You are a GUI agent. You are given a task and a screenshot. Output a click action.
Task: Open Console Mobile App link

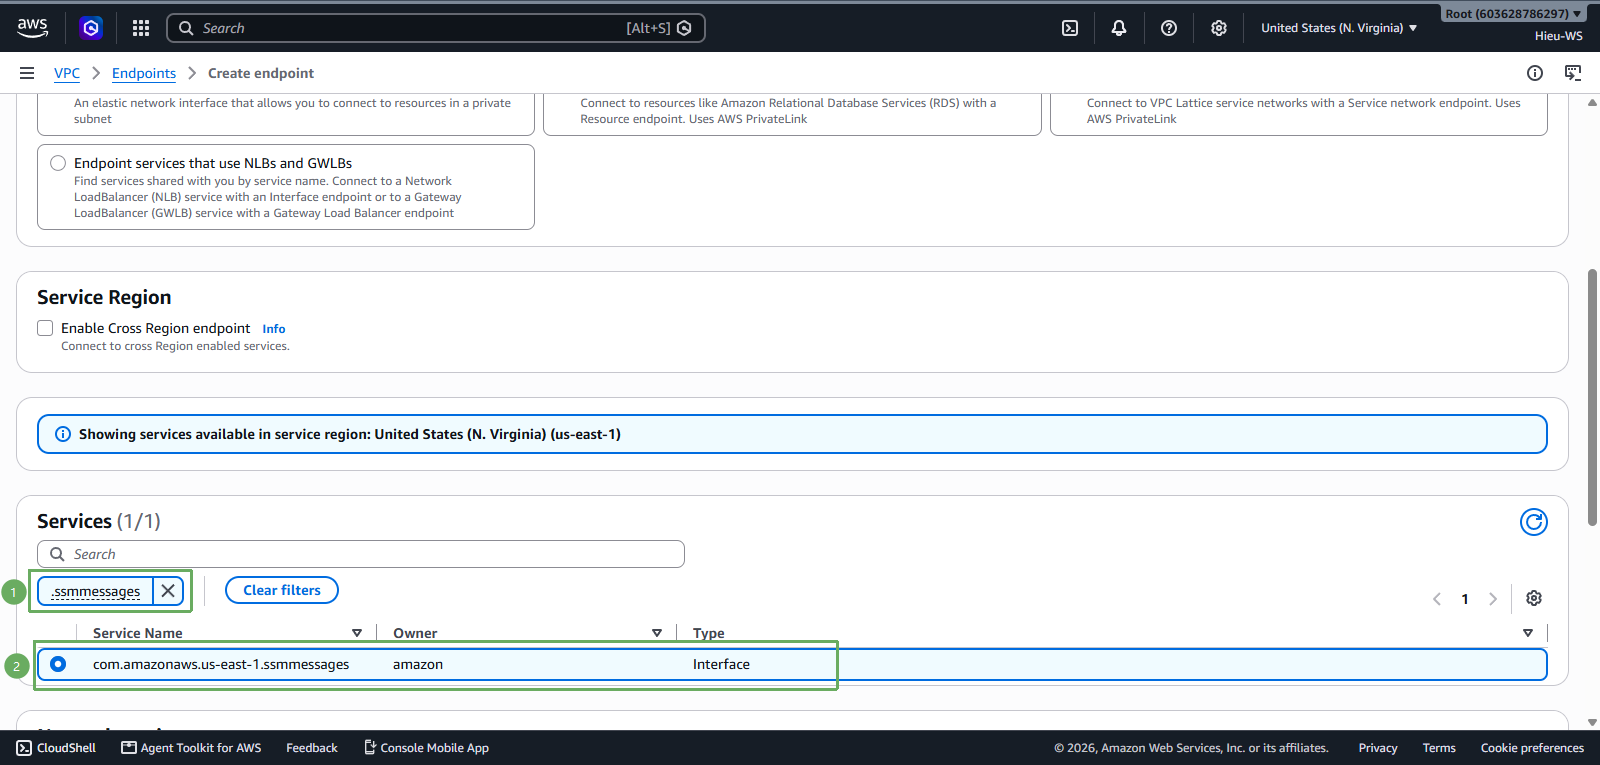426,748
